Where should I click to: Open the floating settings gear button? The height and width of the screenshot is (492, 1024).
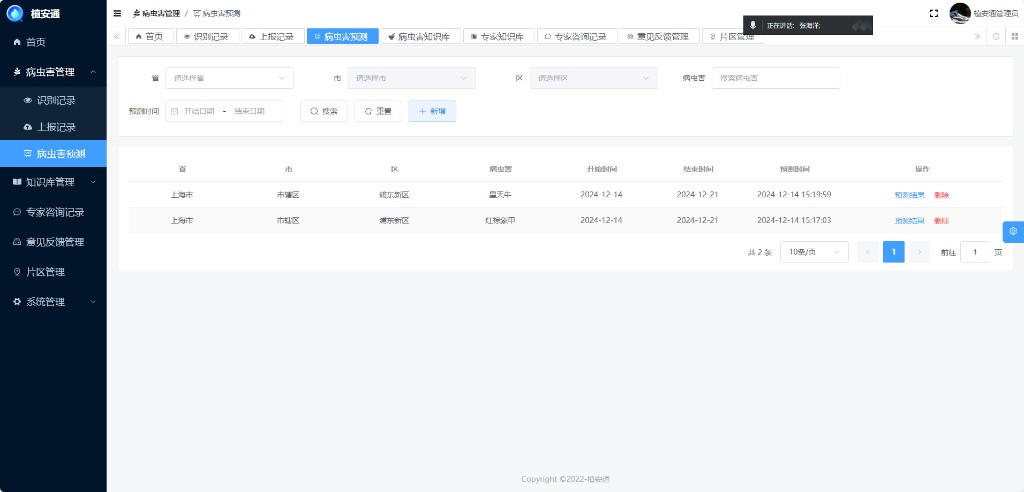point(1013,231)
